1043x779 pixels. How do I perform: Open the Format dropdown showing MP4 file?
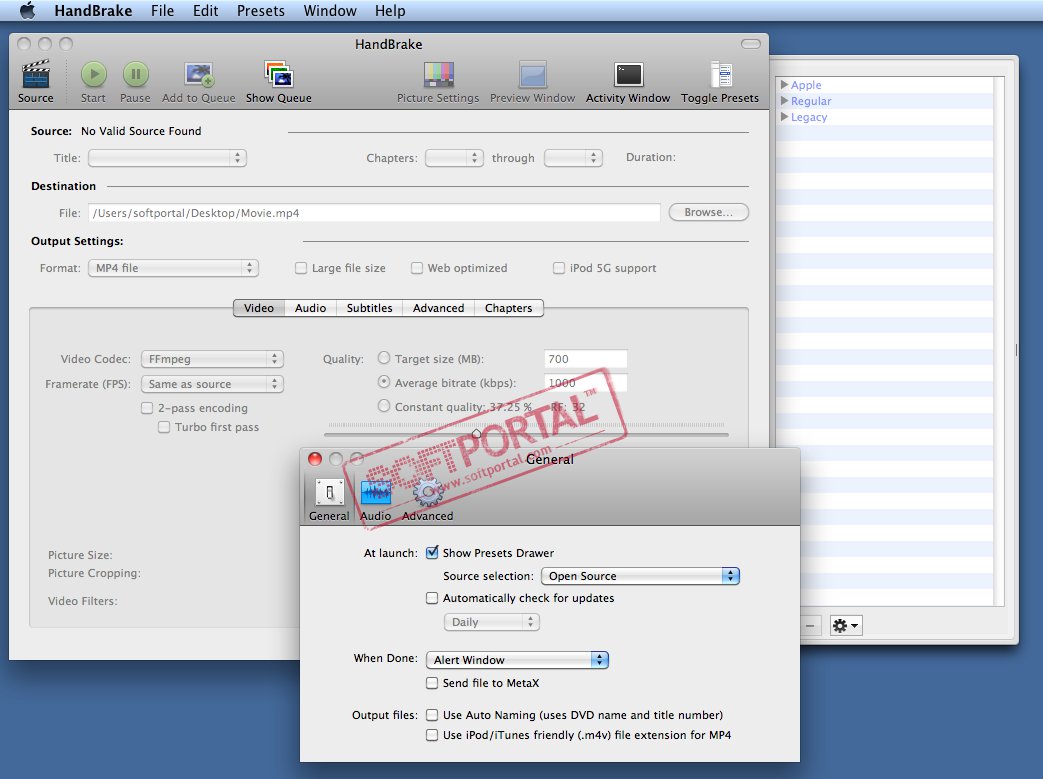(x=173, y=268)
